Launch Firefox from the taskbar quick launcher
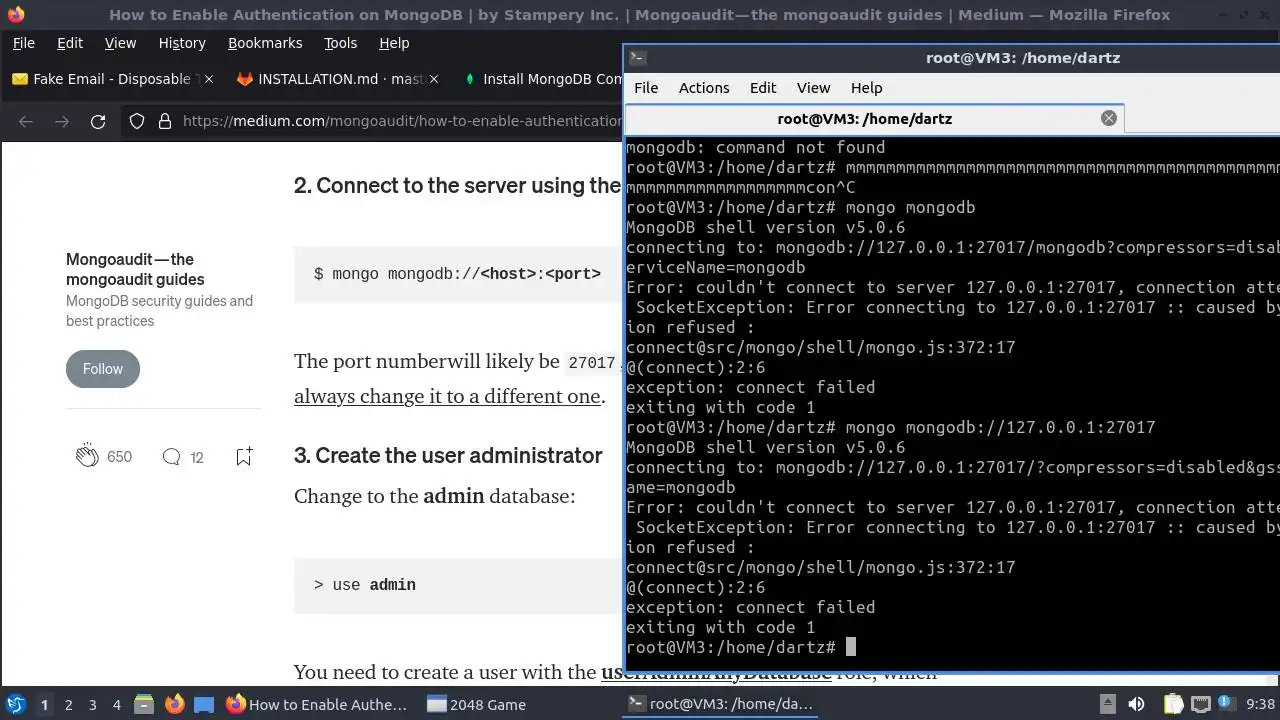The width and height of the screenshot is (1280, 720). click(175, 705)
